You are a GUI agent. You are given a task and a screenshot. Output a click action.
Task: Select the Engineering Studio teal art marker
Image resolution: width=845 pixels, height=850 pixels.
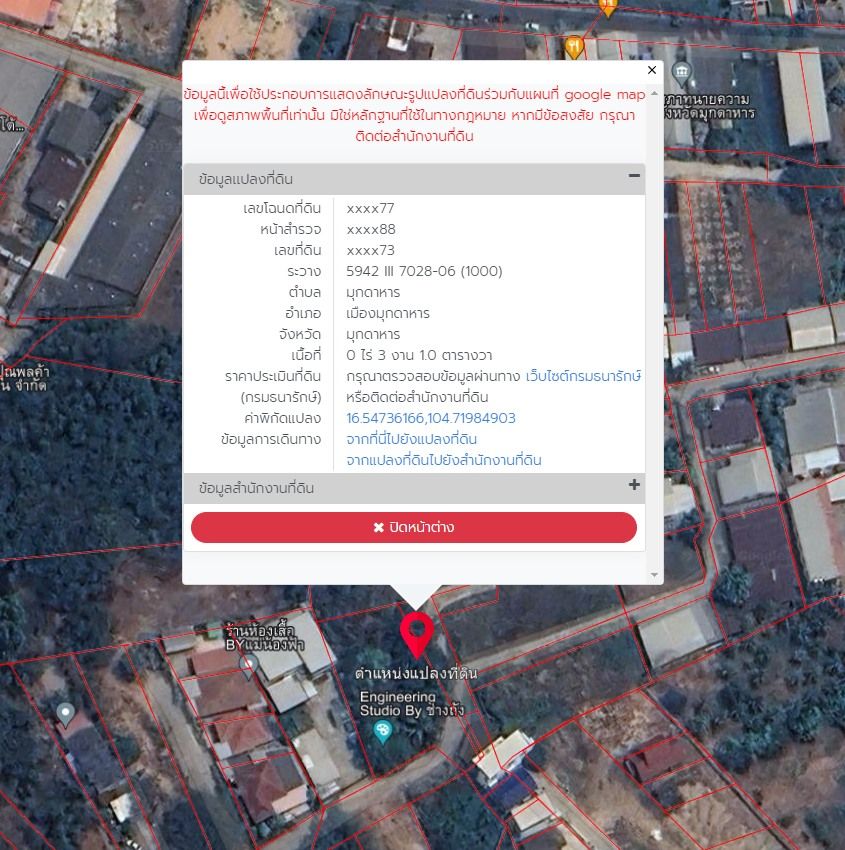[383, 731]
